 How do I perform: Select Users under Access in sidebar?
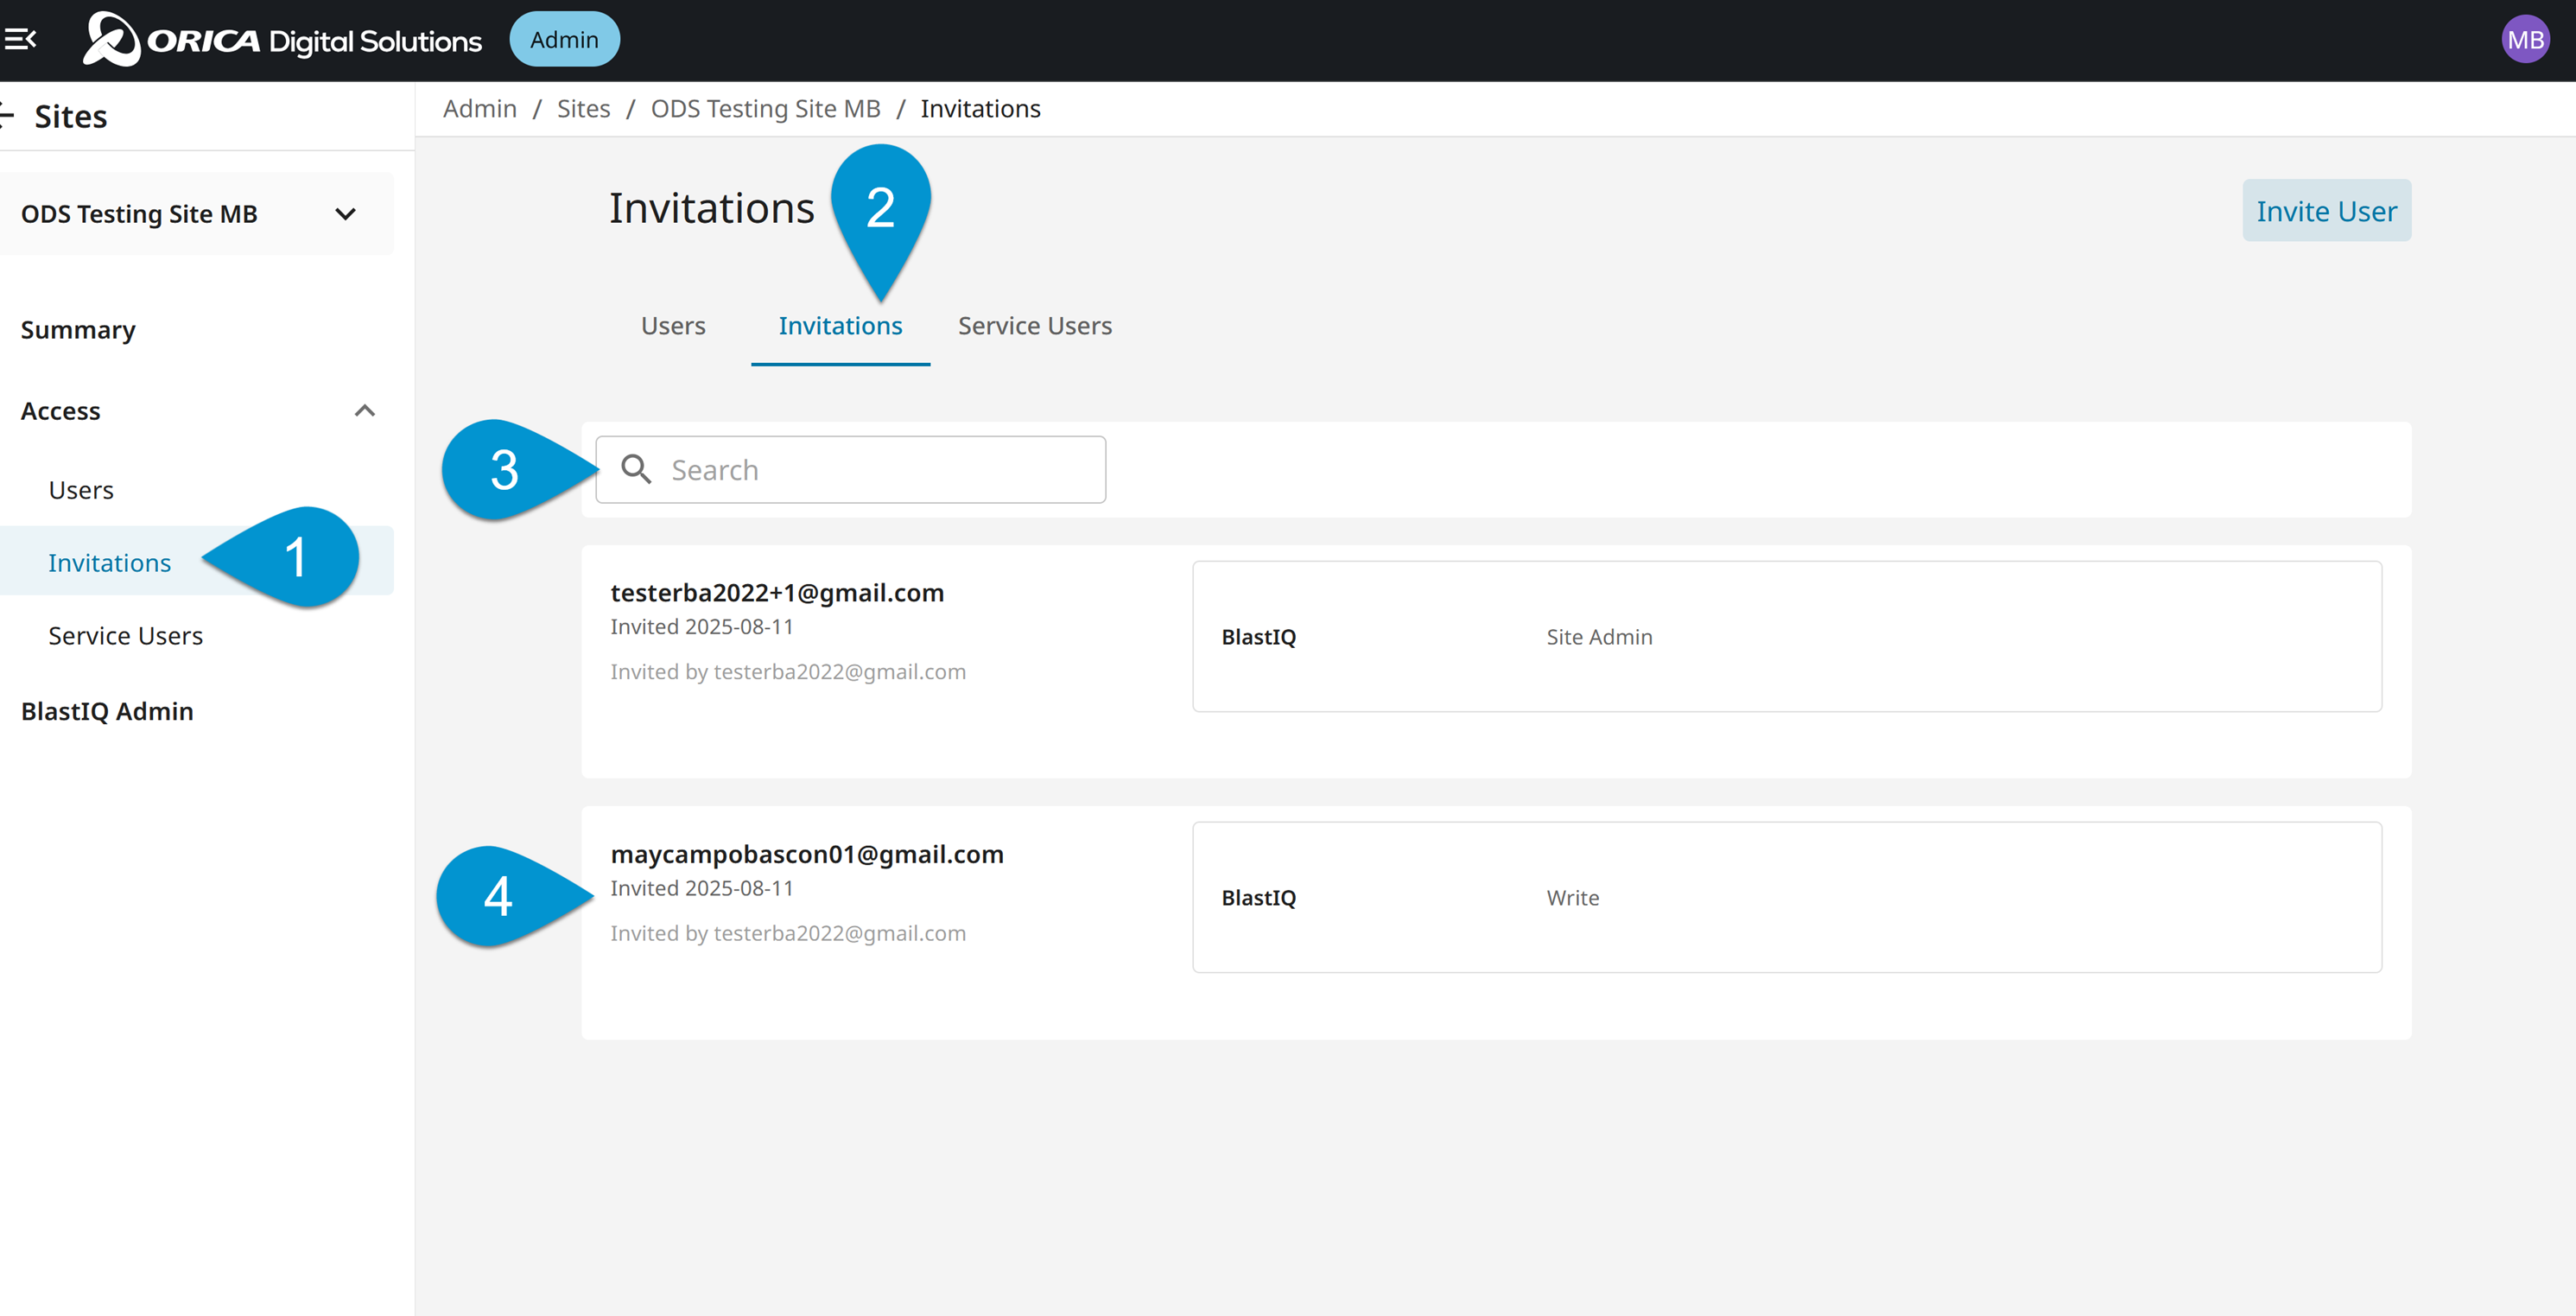[81, 490]
